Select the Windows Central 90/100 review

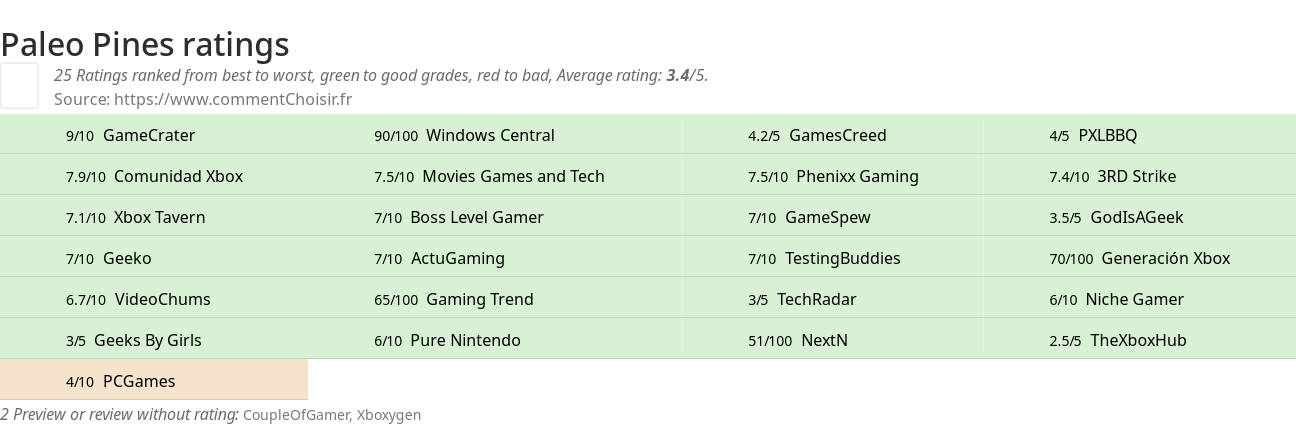(464, 135)
